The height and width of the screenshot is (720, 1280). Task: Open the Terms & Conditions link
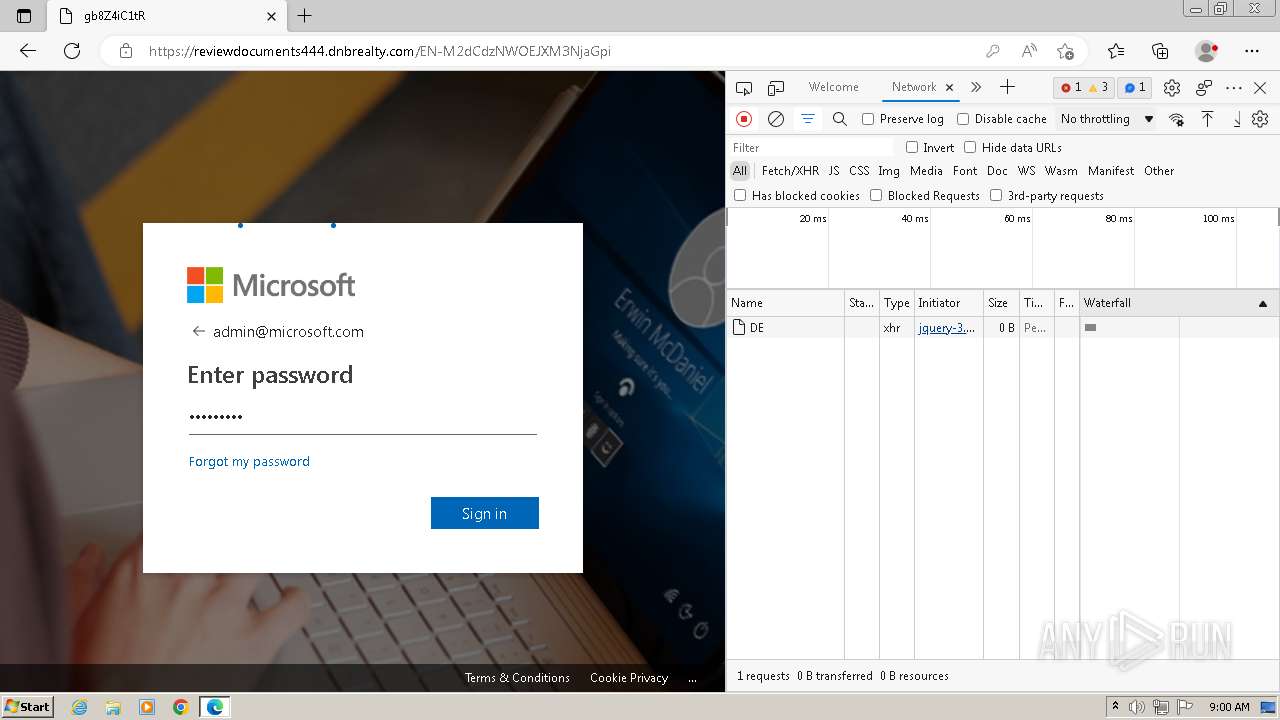[x=517, y=678]
